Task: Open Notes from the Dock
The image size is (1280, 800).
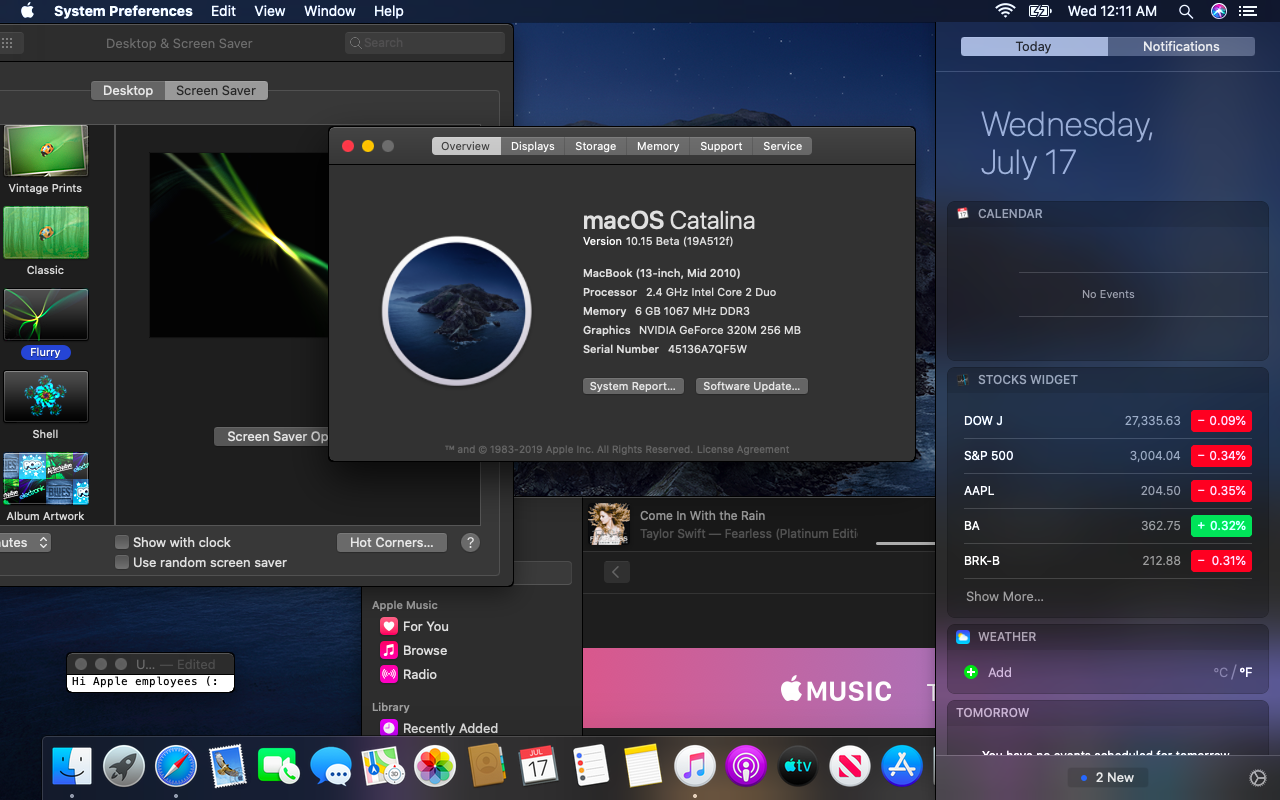Action: (643, 767)
